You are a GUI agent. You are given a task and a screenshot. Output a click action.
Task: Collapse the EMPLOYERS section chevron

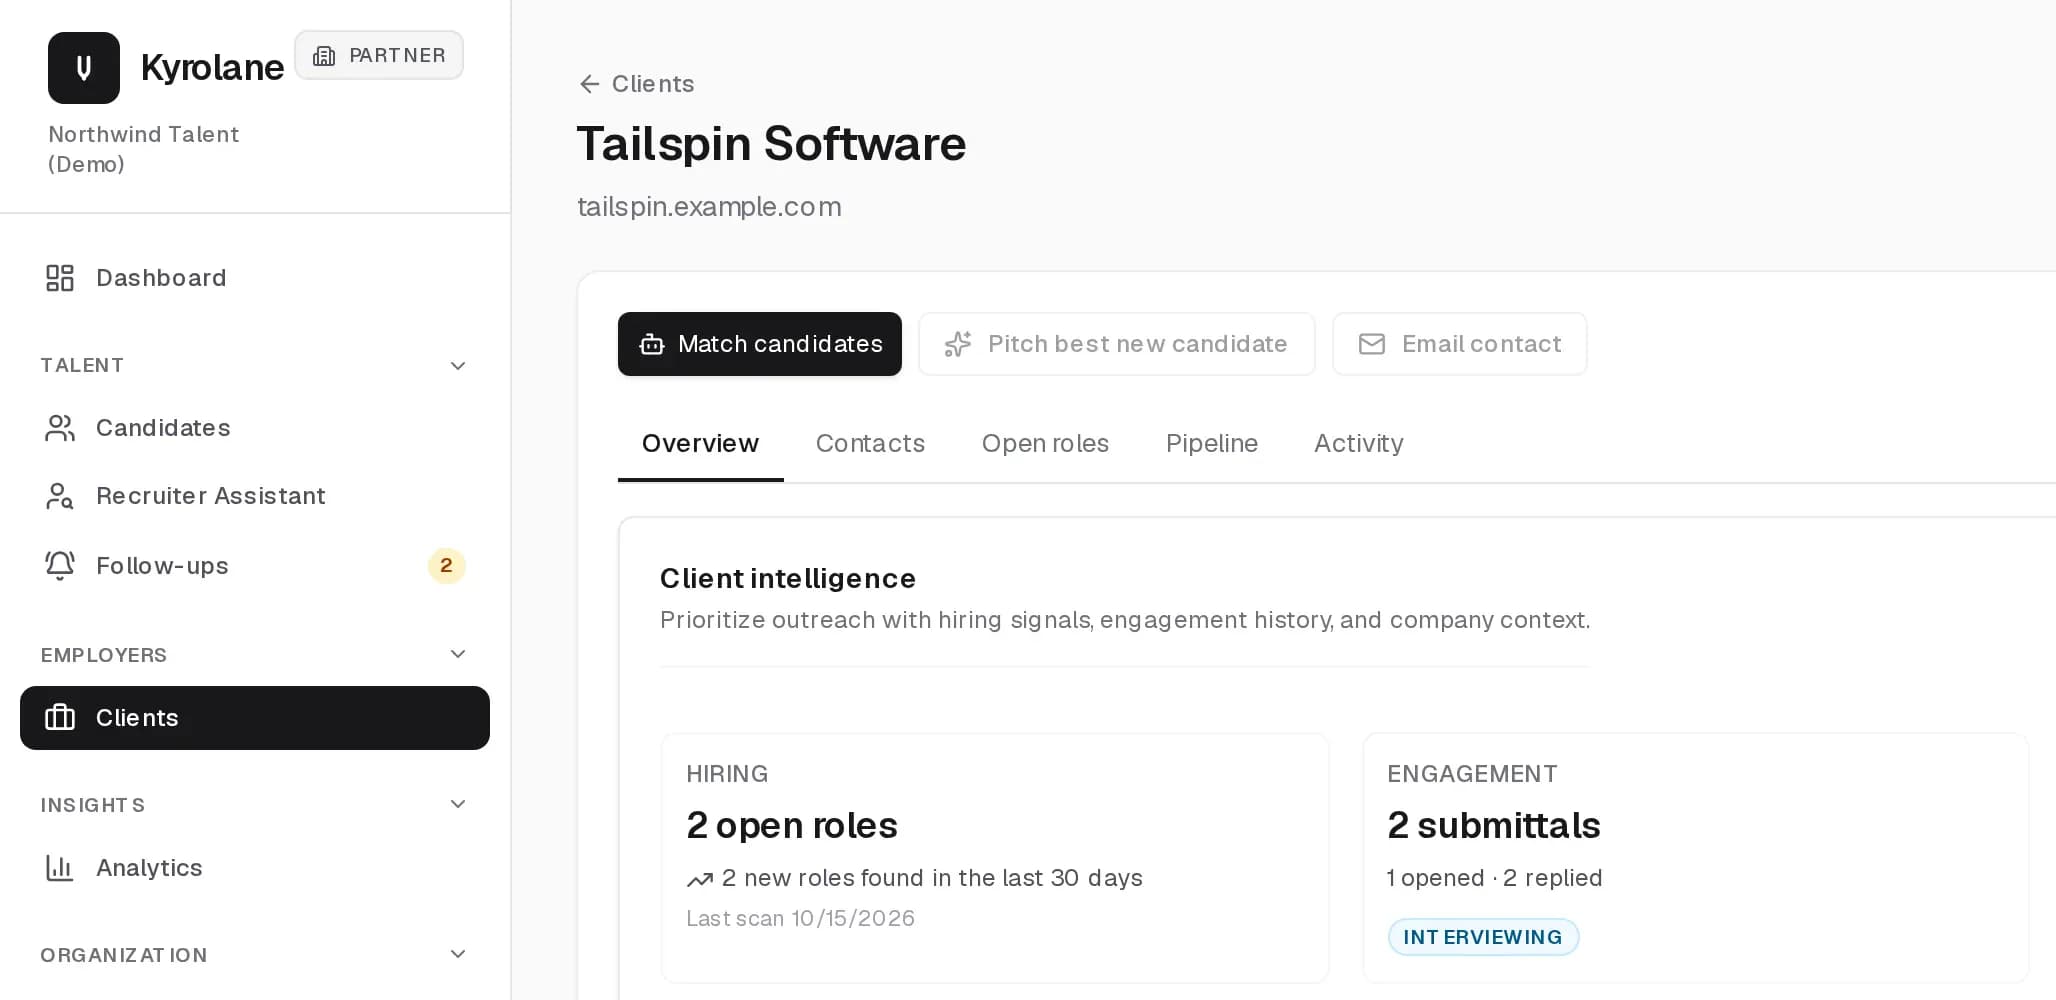pyautogui.click(x=458, y=654)
